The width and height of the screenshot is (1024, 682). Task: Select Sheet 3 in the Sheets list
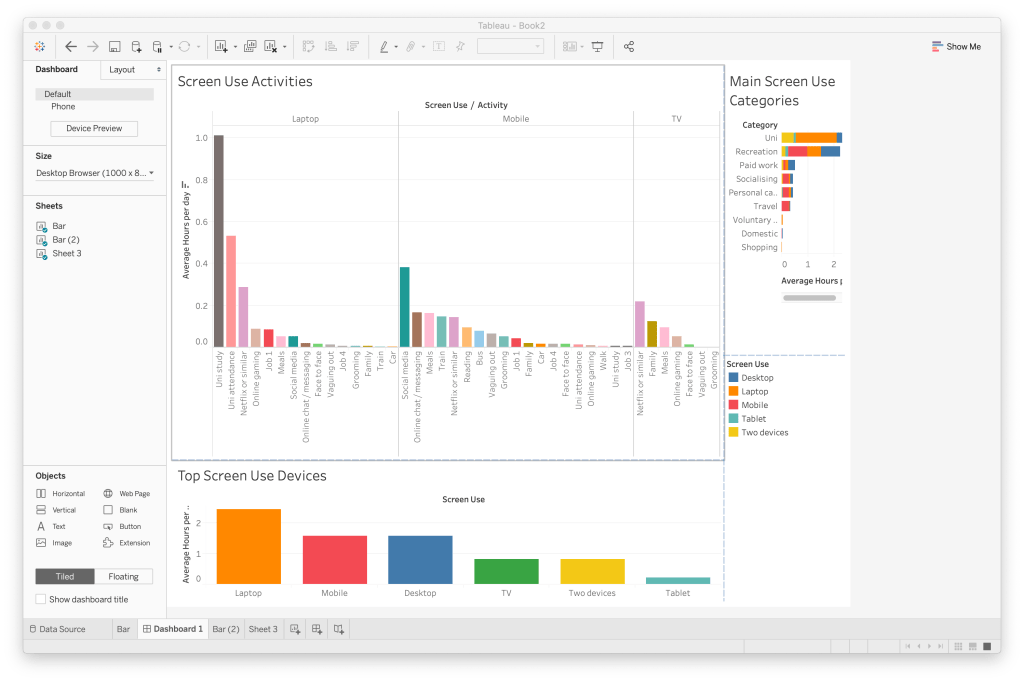pos(67,254)
